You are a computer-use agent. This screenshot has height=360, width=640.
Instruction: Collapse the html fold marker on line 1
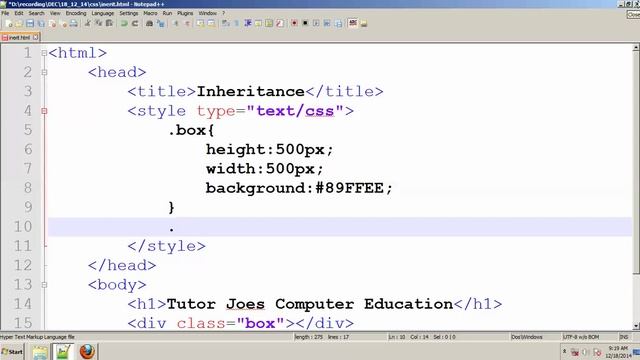[44, 53]
